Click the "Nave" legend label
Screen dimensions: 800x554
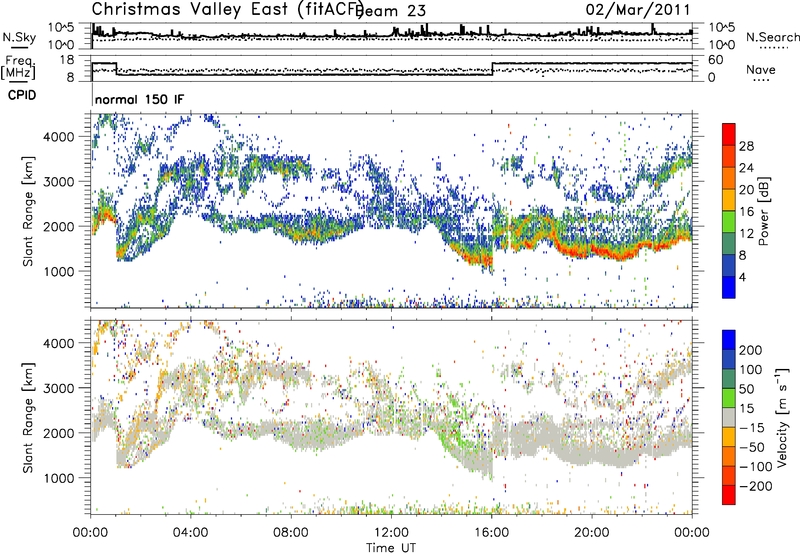[x=761, y=69]
